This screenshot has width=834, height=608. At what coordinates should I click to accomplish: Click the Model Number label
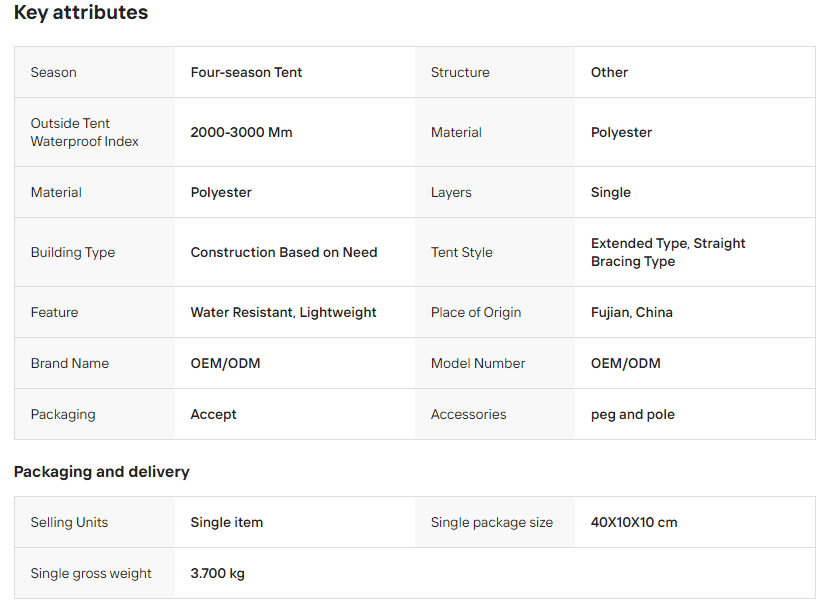tap(477, 363)
